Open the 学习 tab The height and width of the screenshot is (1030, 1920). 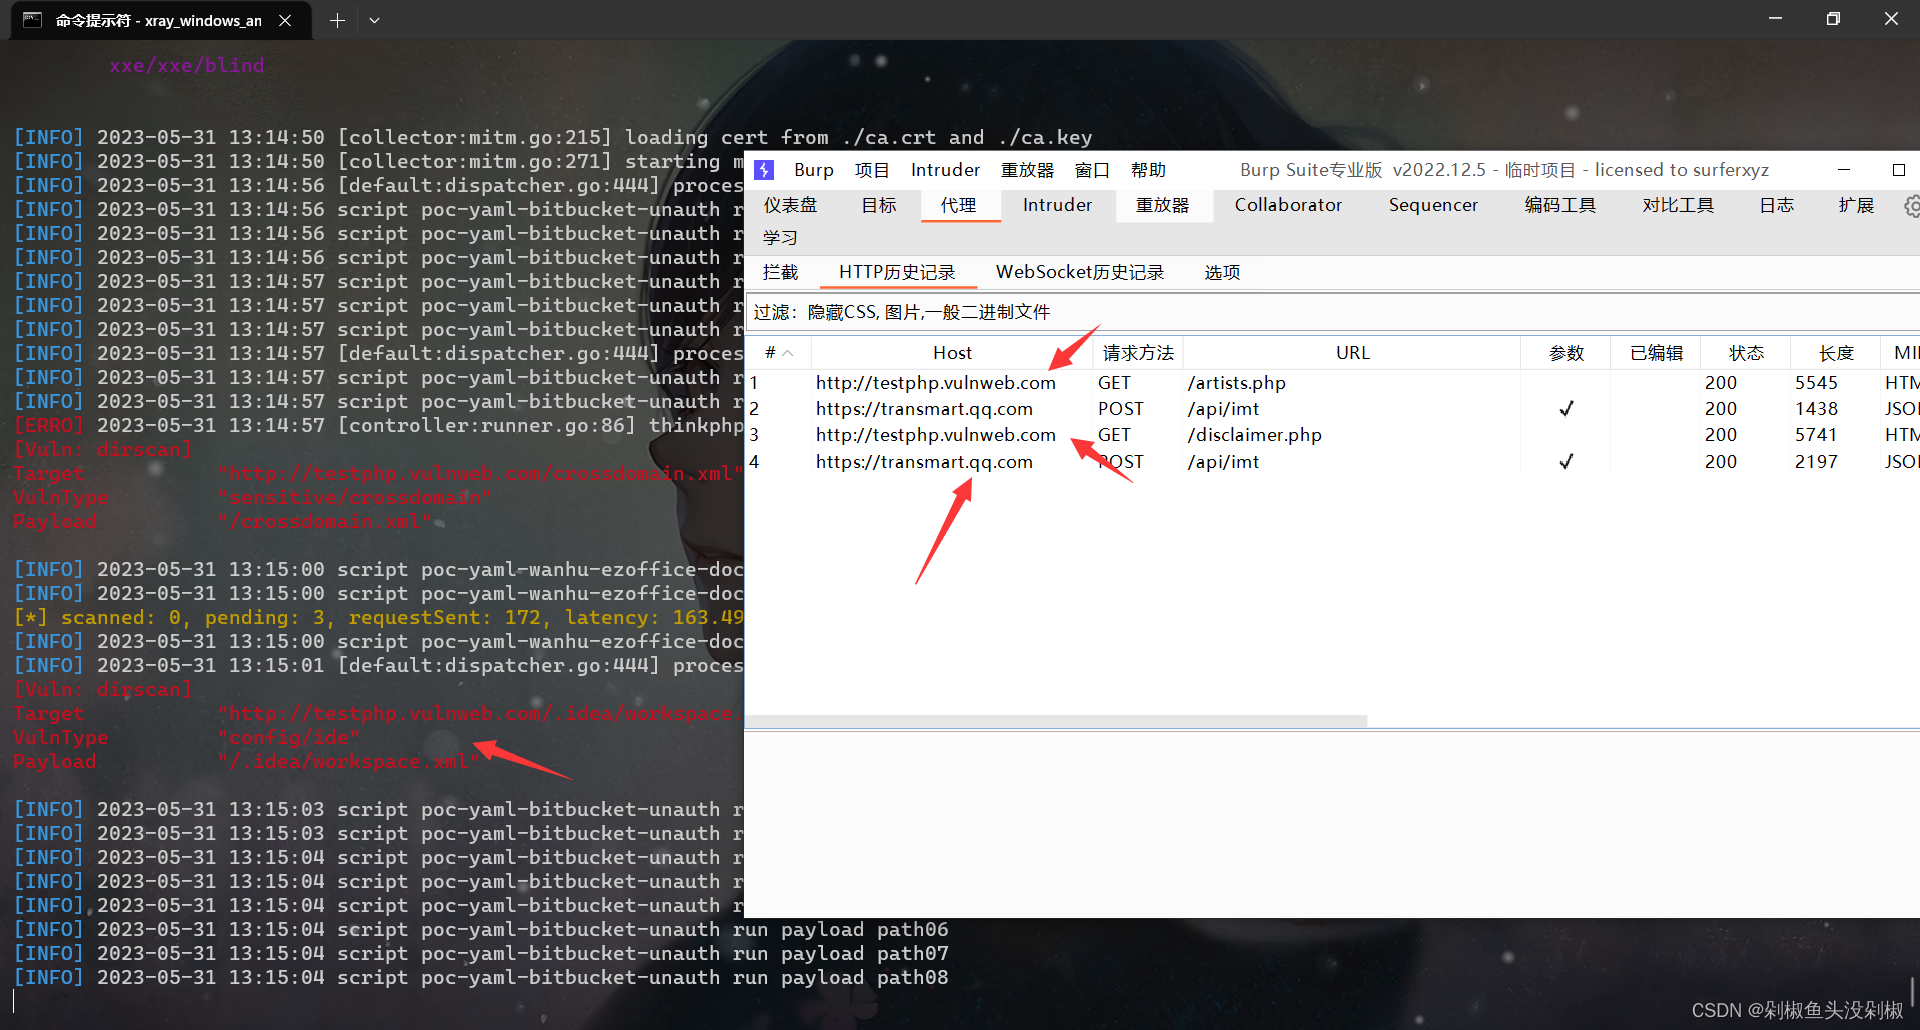(x=780, y=238)
